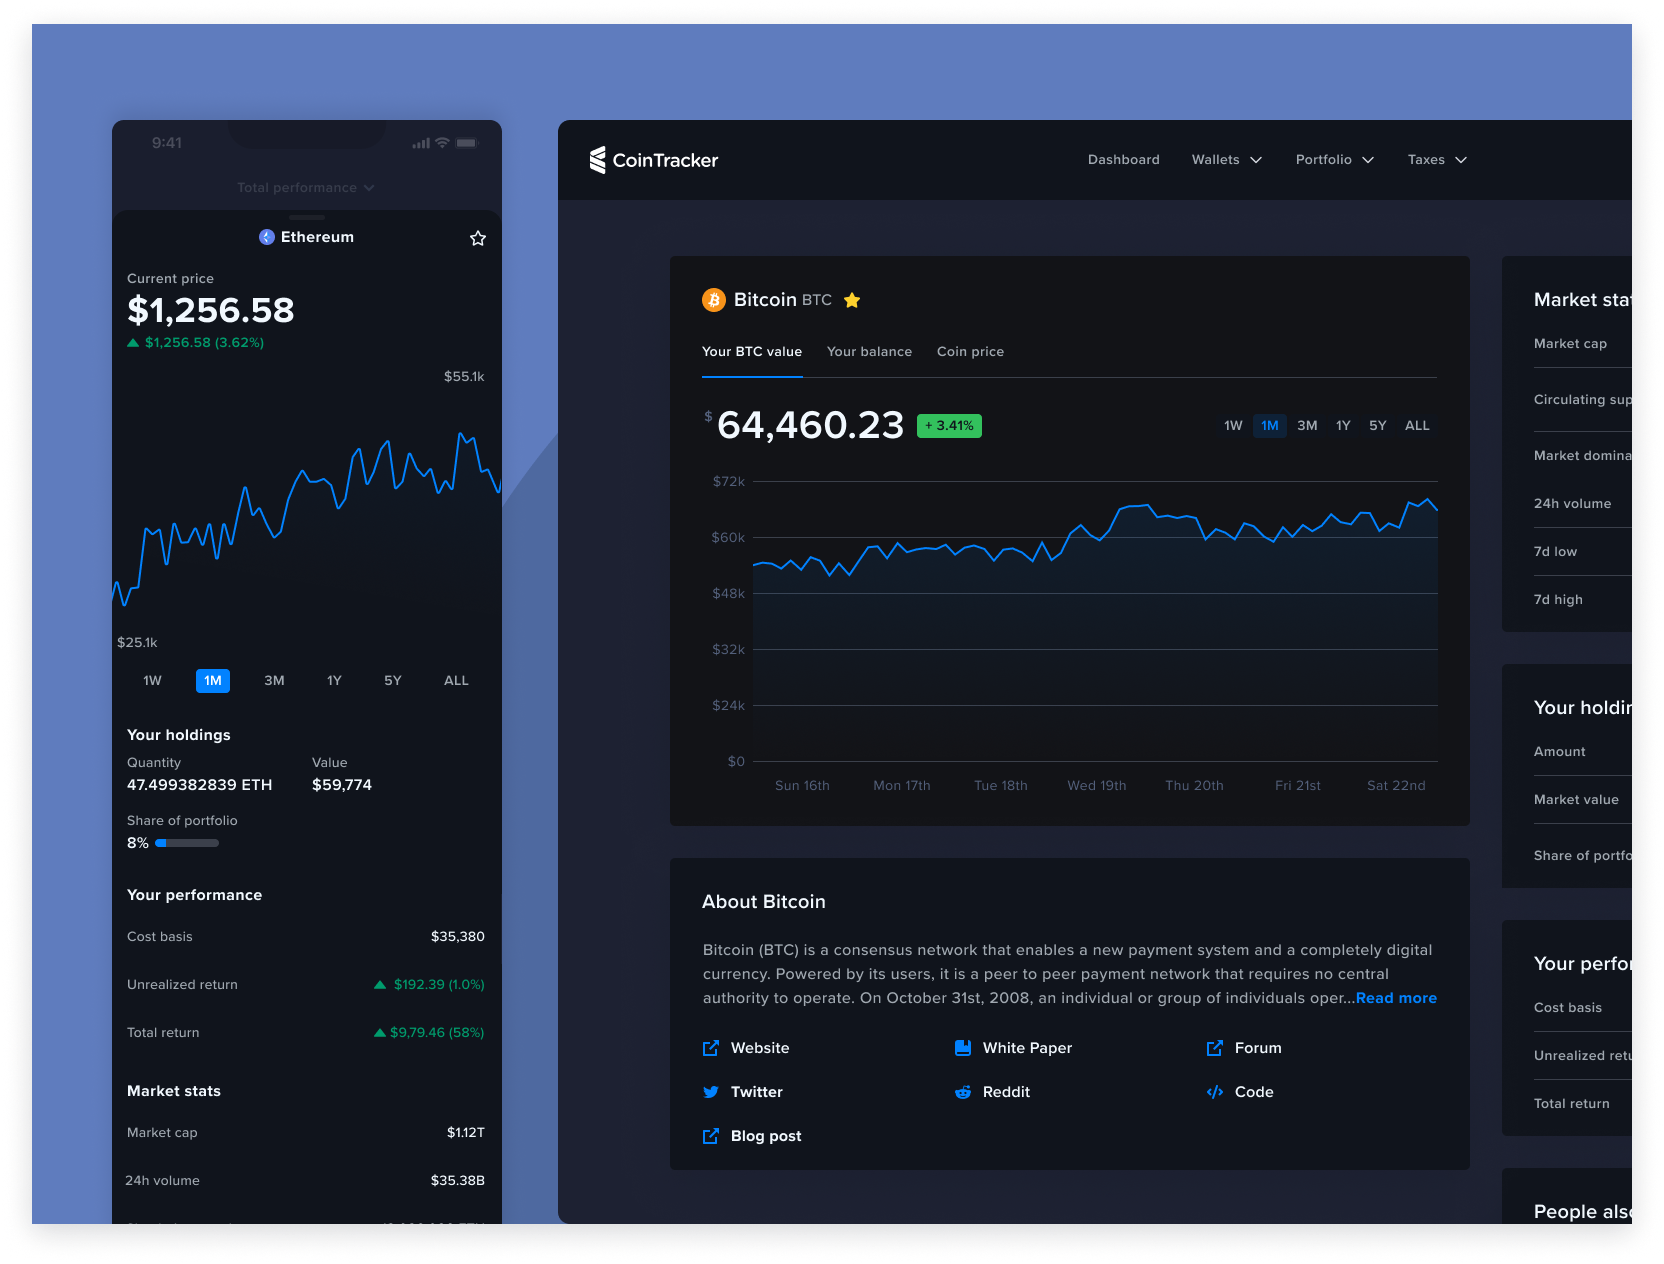Select ALL range on Ethereum mobile chart
Image resolution: width=1664 pixels, height=1264 pixels.
click(456, 681)
